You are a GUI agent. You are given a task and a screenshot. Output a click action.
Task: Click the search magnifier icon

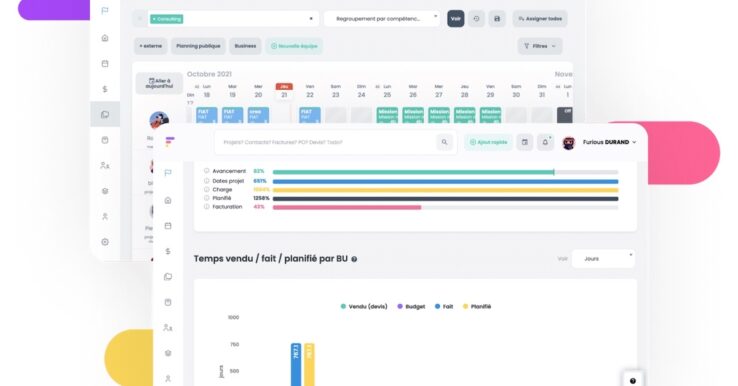click(x=444, y=142)
